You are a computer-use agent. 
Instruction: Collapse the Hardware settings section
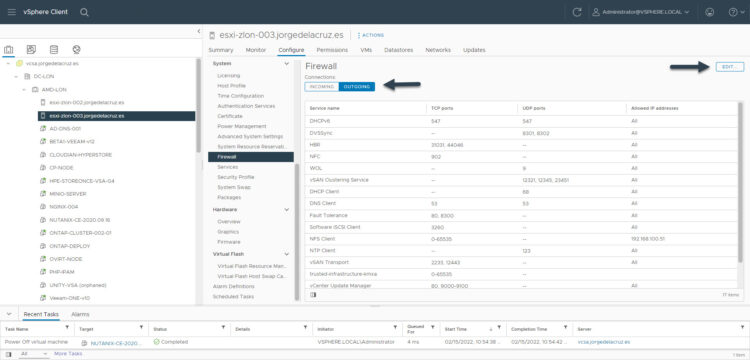(287, 210)
